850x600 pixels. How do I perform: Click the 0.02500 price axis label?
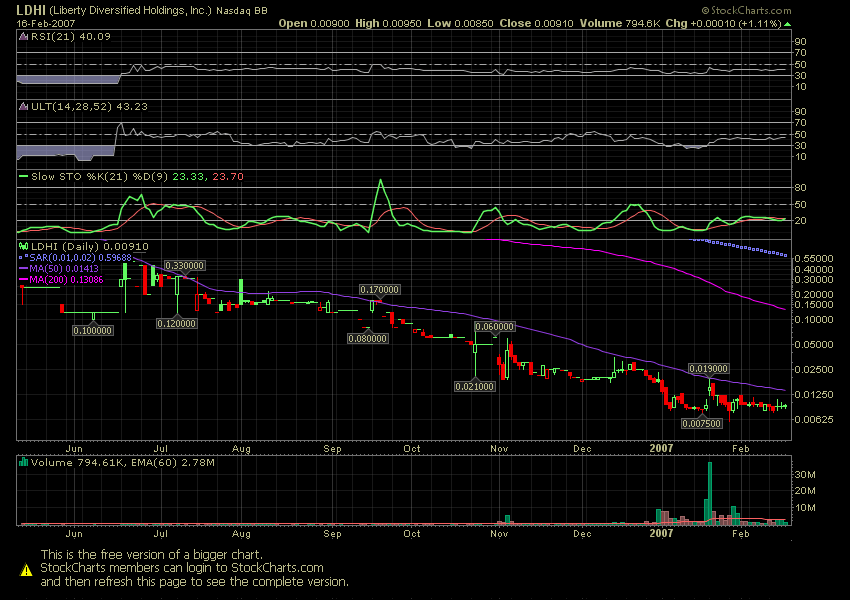[814, 370]
